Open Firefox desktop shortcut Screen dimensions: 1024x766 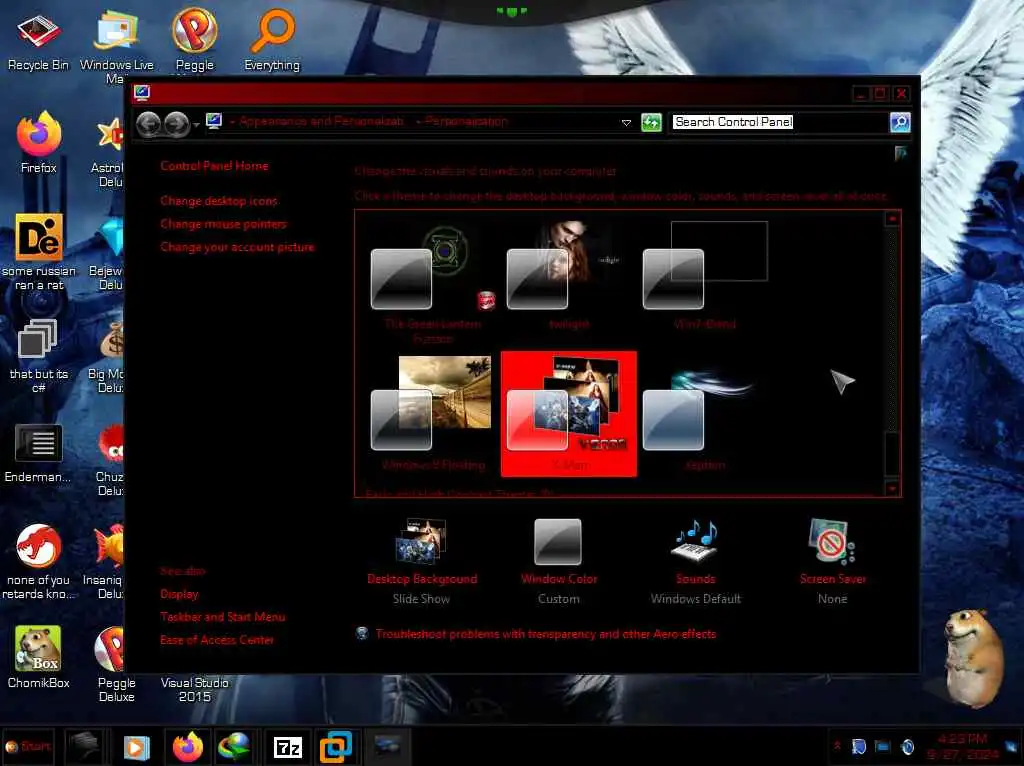39,143
